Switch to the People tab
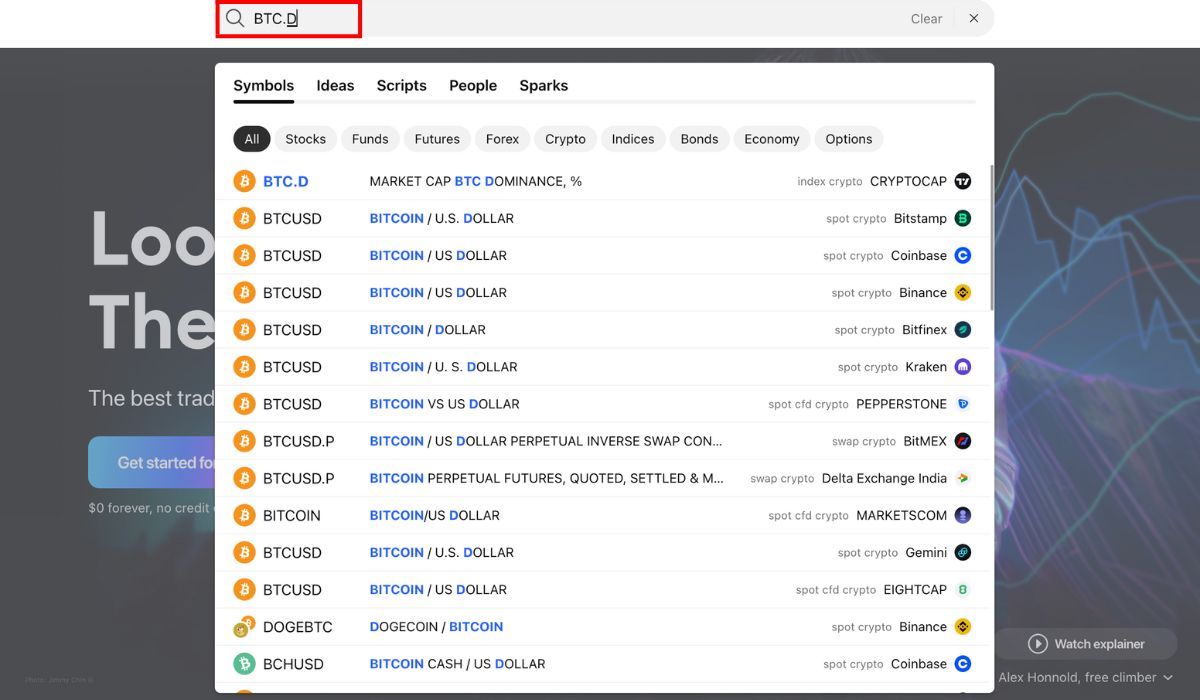Image resolution: width=1200 pixels, height=700 pixels. [473, 86]
